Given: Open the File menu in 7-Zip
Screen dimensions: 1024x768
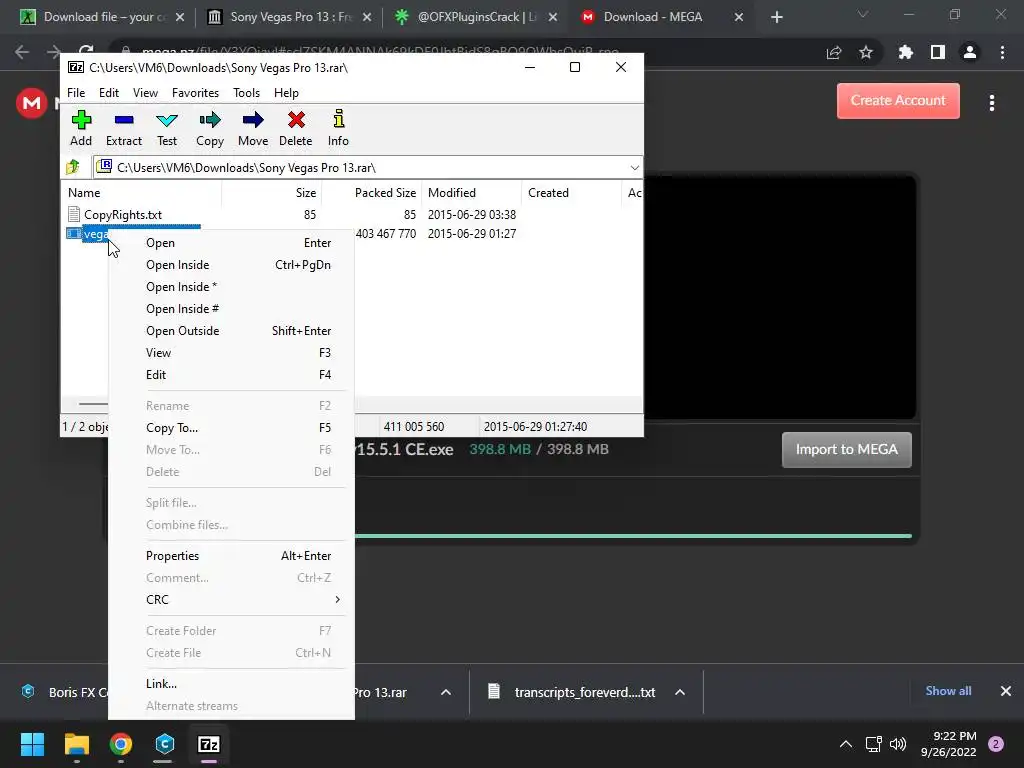Looking at the screenshot, I should pos(76,93).
